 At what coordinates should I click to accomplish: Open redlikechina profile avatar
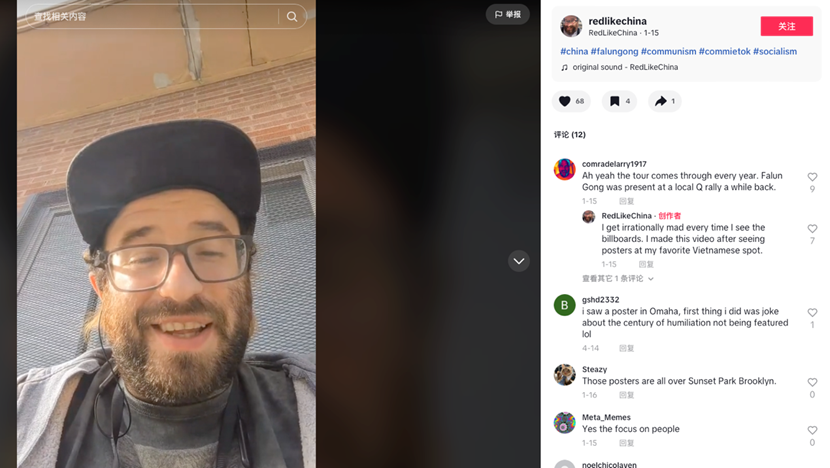[571, 26]
